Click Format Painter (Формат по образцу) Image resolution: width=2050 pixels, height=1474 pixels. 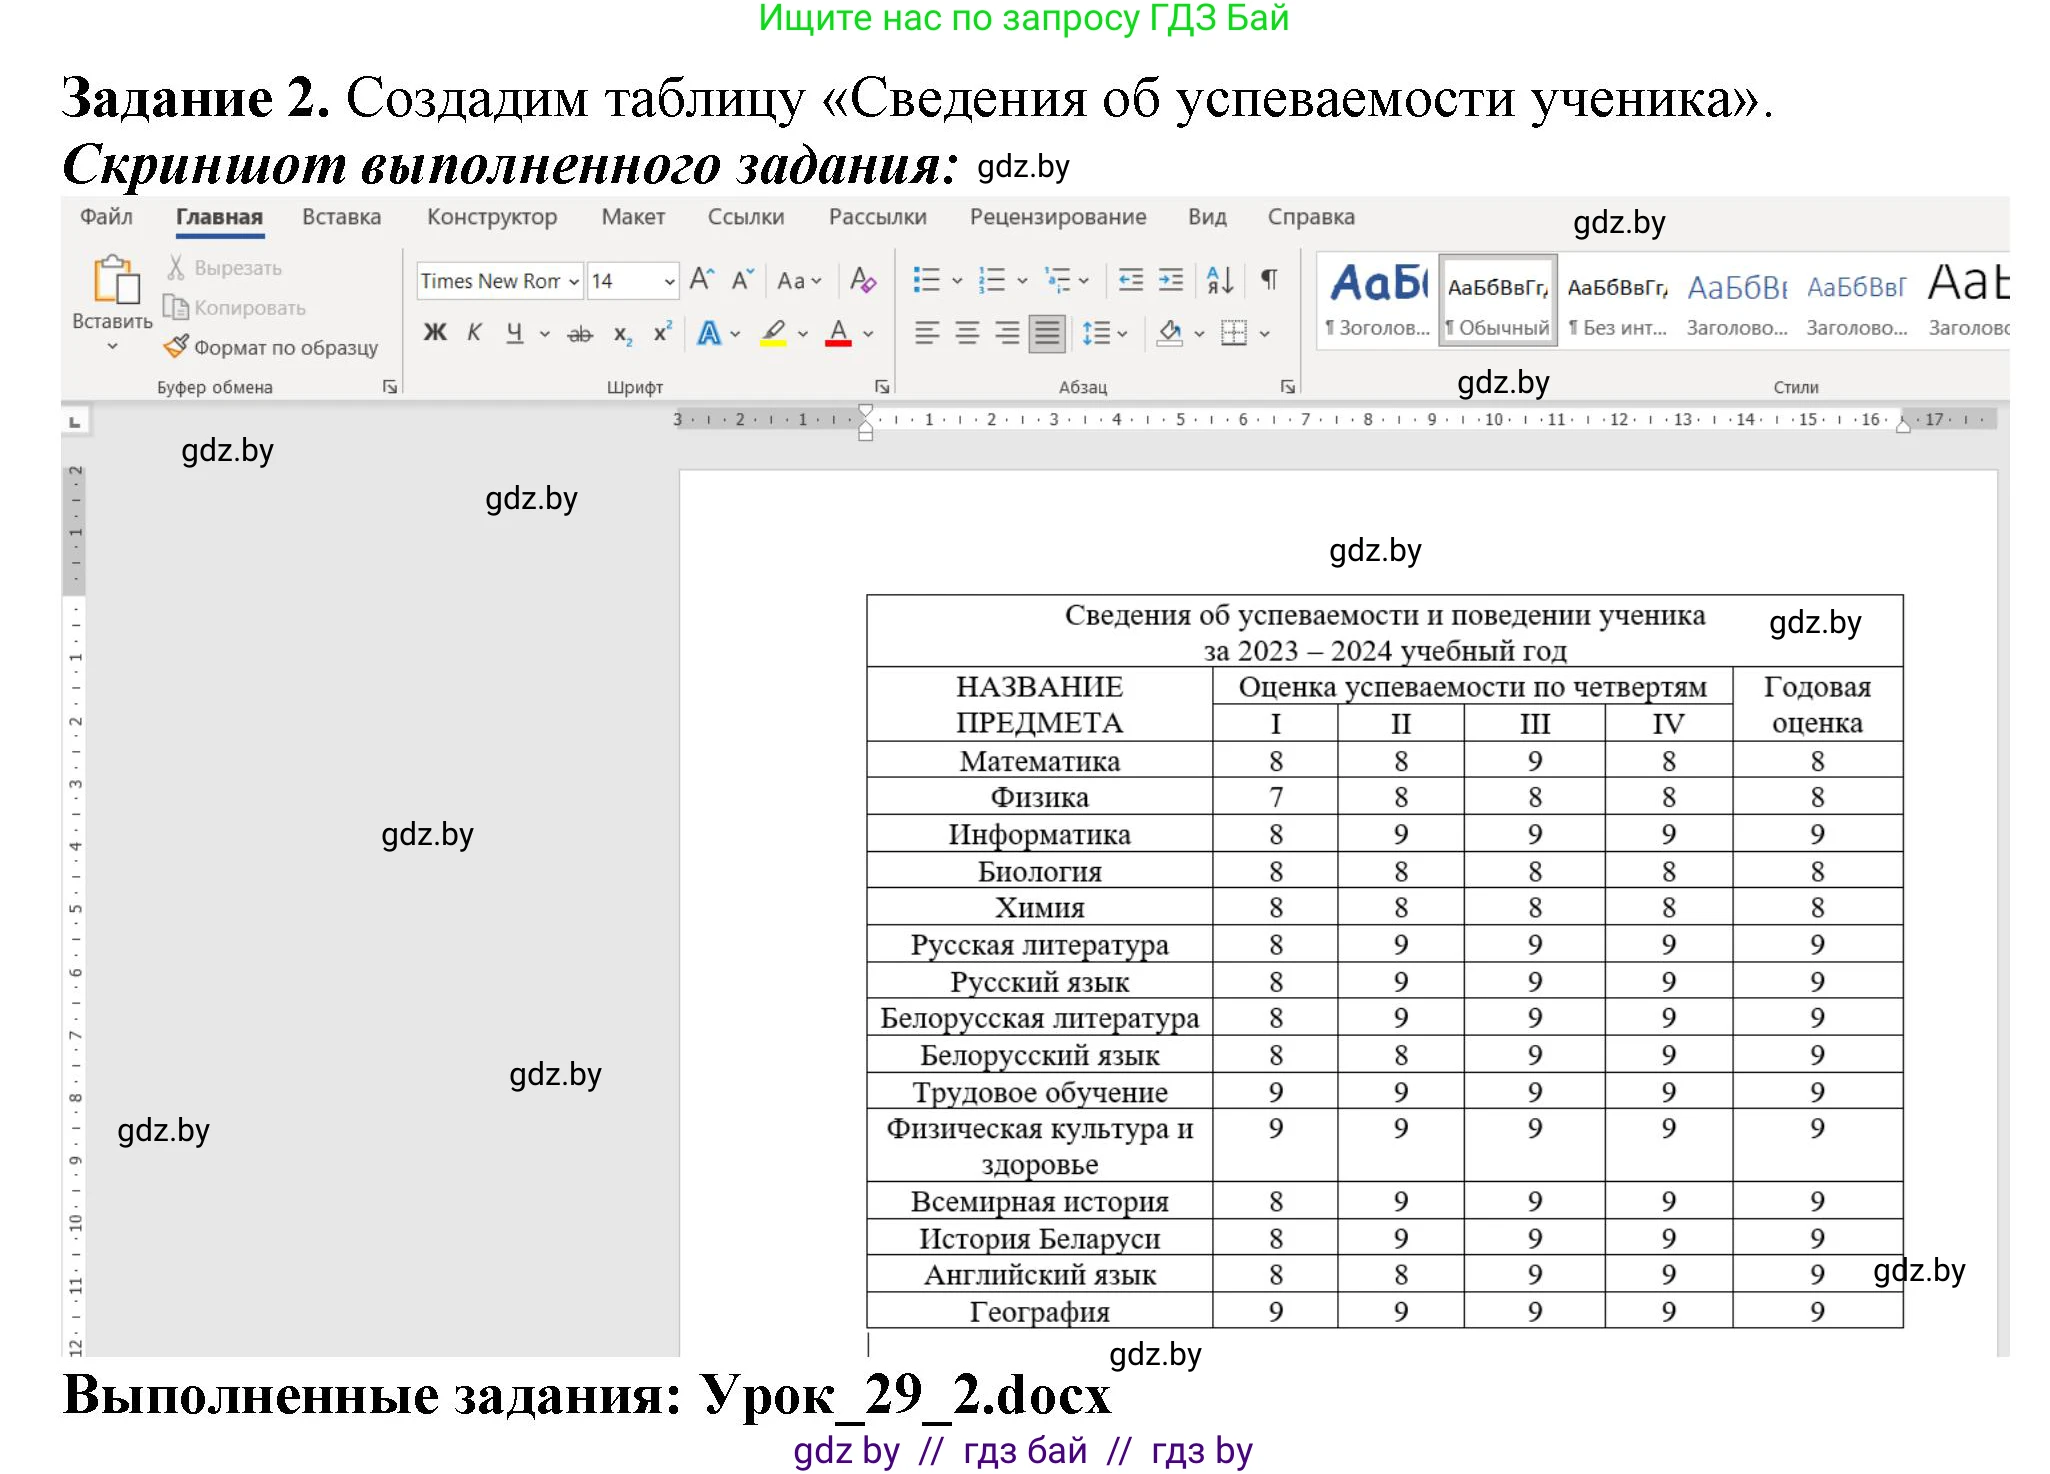[272, 347]
